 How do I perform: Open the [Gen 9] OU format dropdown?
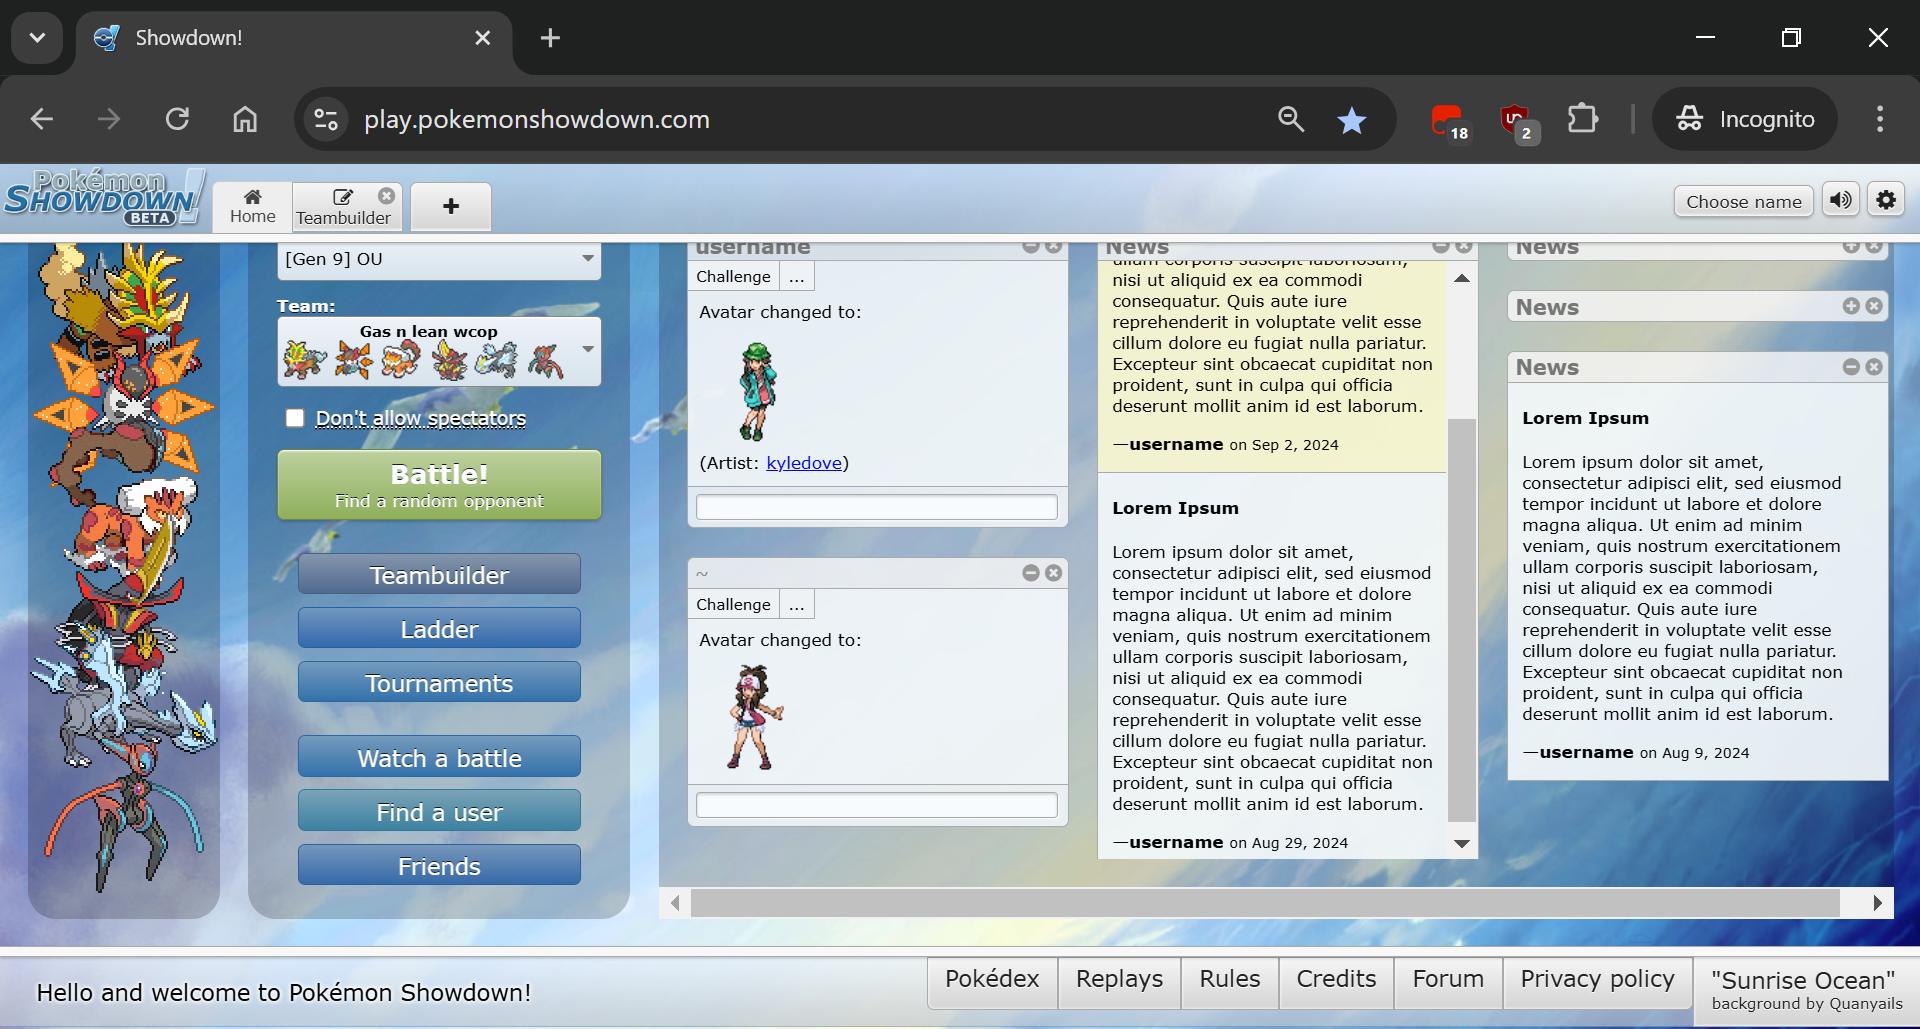coord(439,259)
